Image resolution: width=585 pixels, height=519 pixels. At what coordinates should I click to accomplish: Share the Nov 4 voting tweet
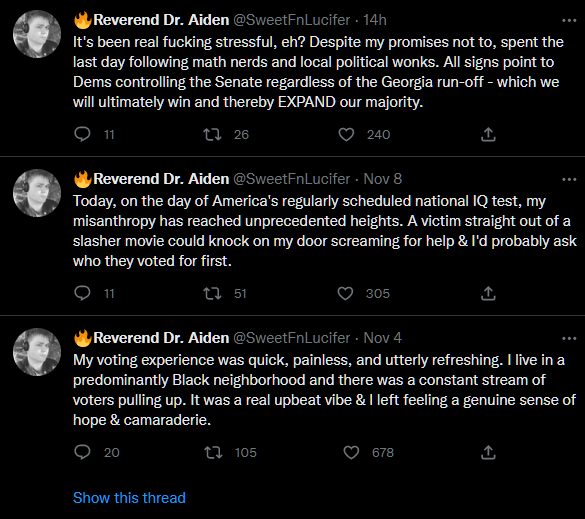(488, 452)
